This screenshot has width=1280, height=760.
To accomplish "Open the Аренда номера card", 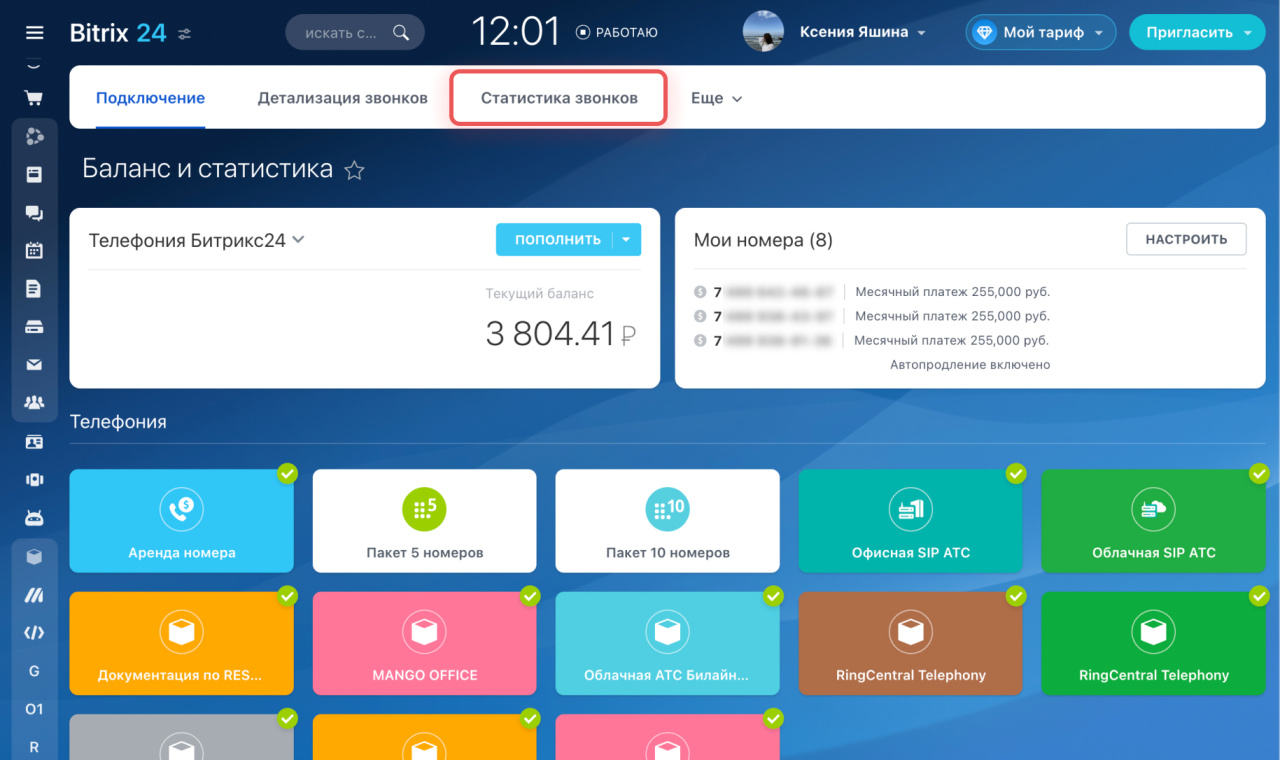I will click(181, 521).
